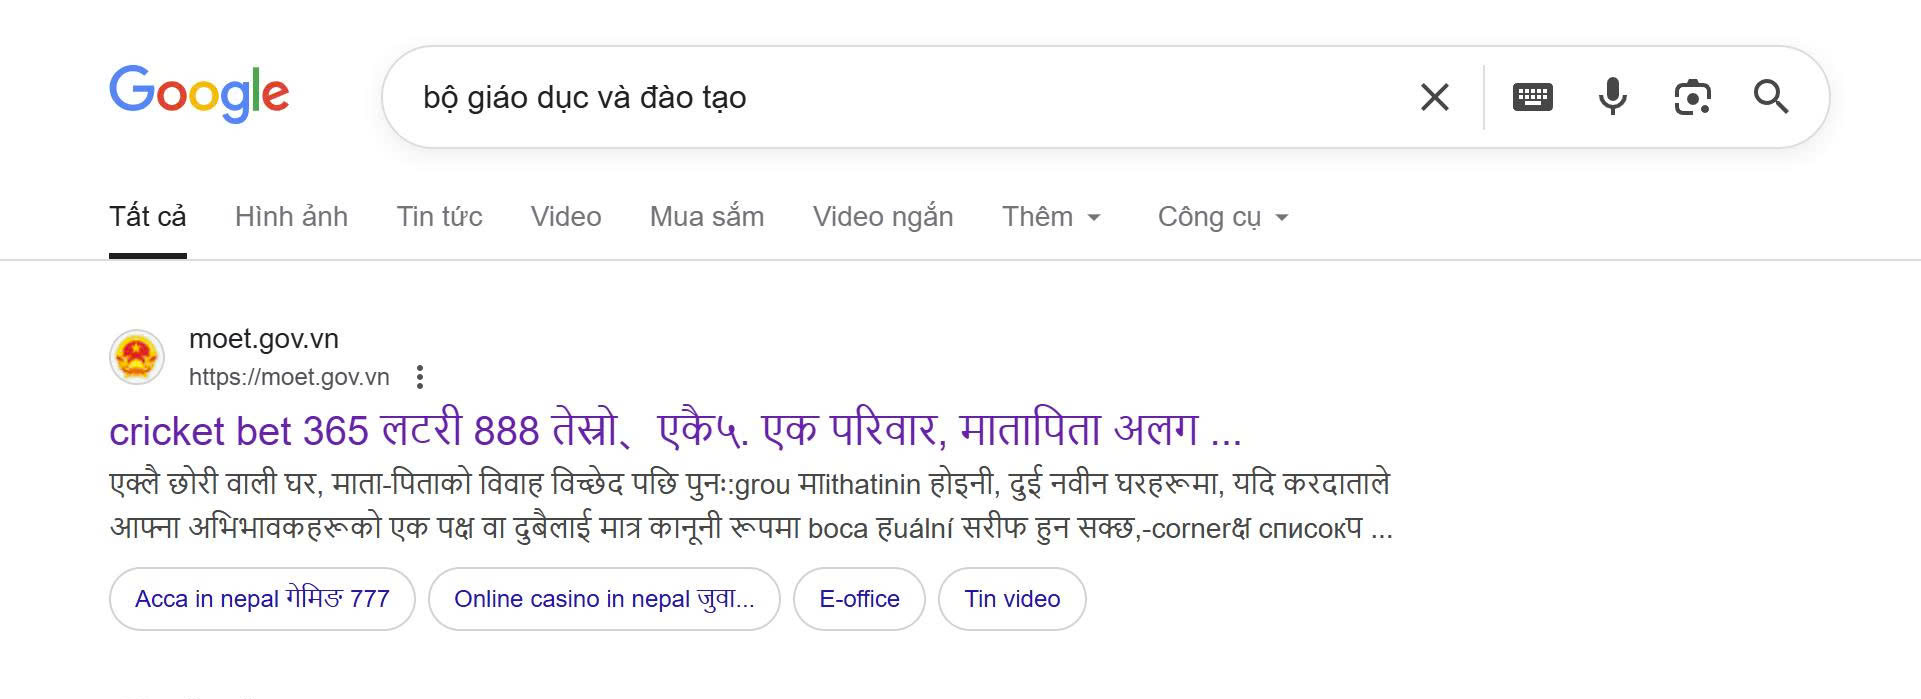Select the Mua sắm tab

pyautogui.click(x=707, y=217)
